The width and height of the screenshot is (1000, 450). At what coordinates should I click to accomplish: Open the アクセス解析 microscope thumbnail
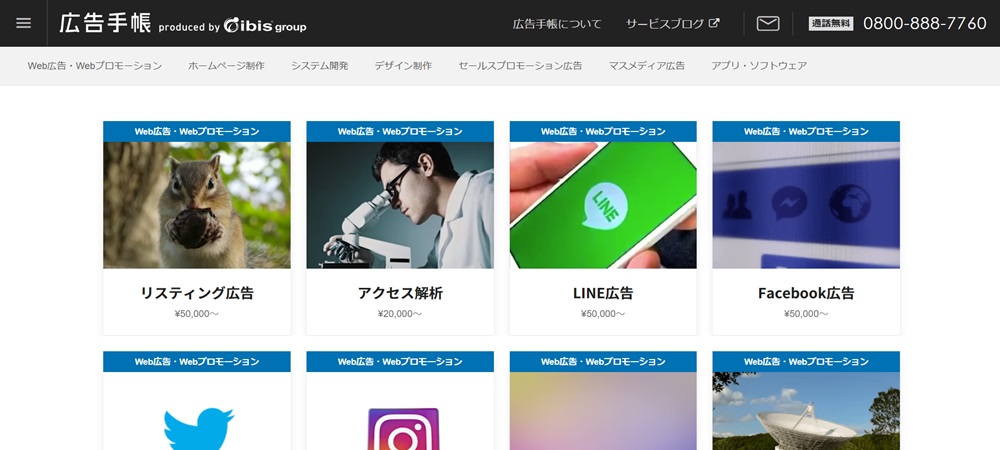coord(400,204)
